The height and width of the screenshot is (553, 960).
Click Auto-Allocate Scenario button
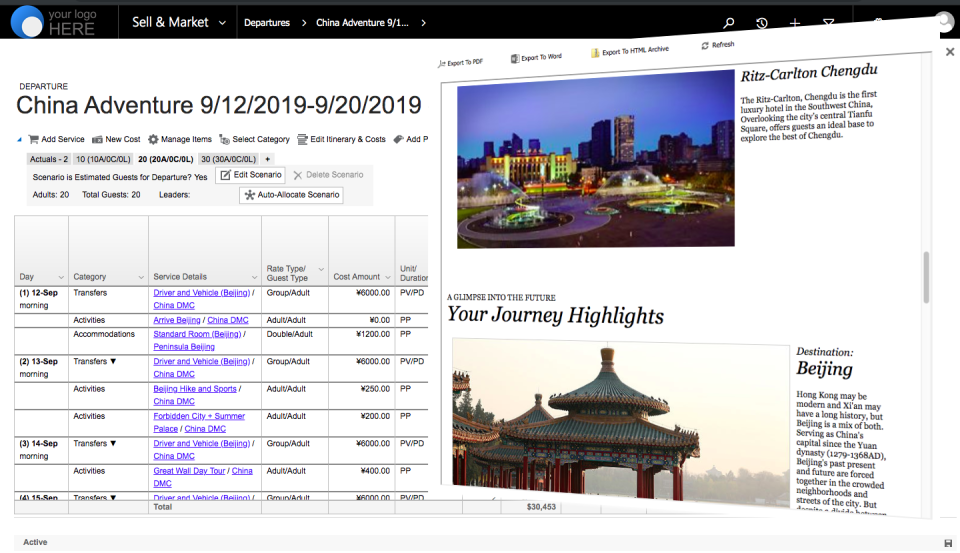pos(291,195)
